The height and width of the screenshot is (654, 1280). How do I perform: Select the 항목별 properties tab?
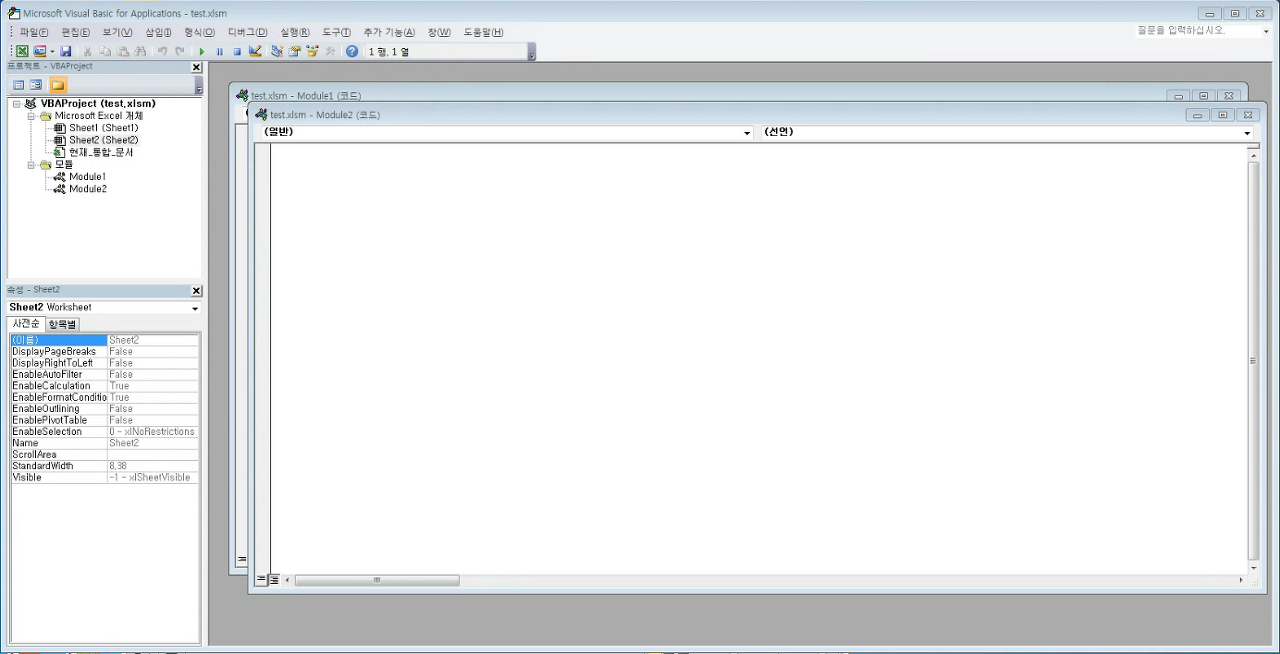[x=63, y=324]
